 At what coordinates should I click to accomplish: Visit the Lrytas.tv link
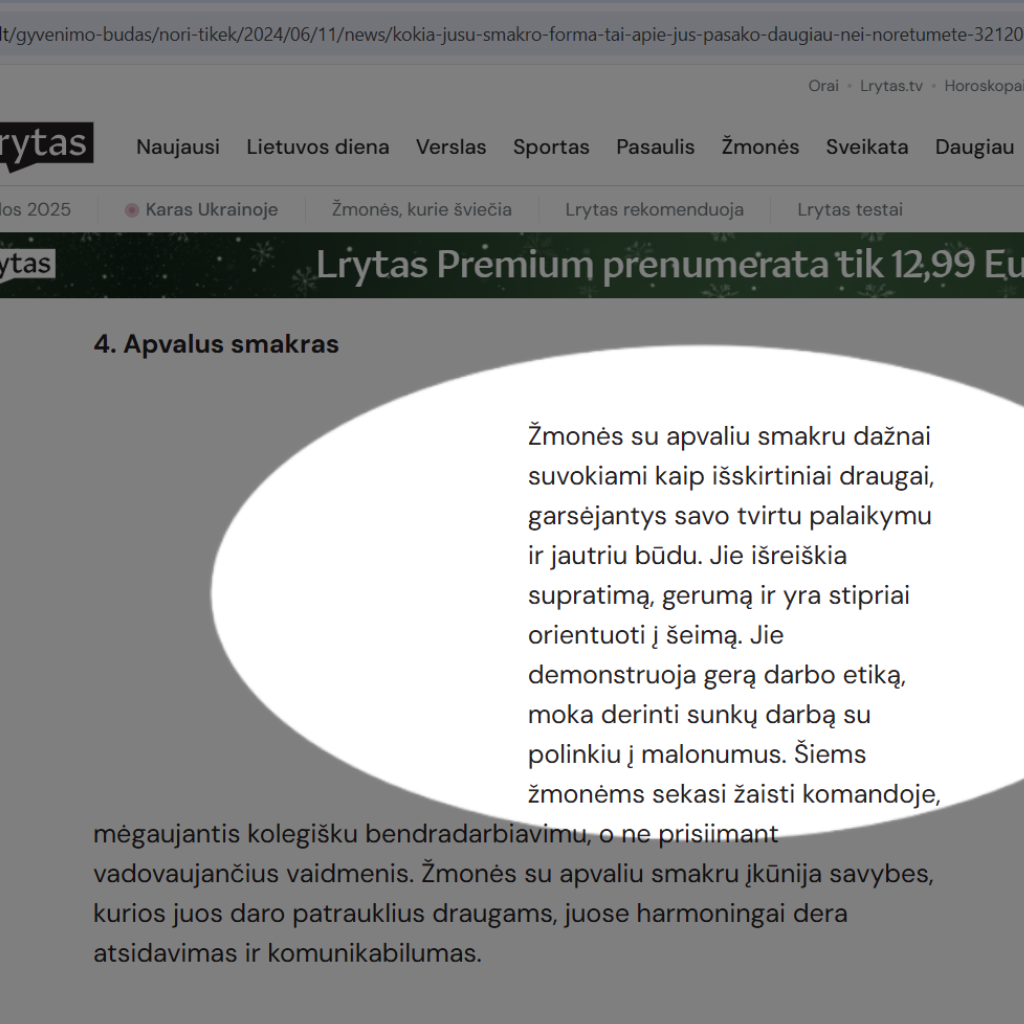[x=891, y=86]
